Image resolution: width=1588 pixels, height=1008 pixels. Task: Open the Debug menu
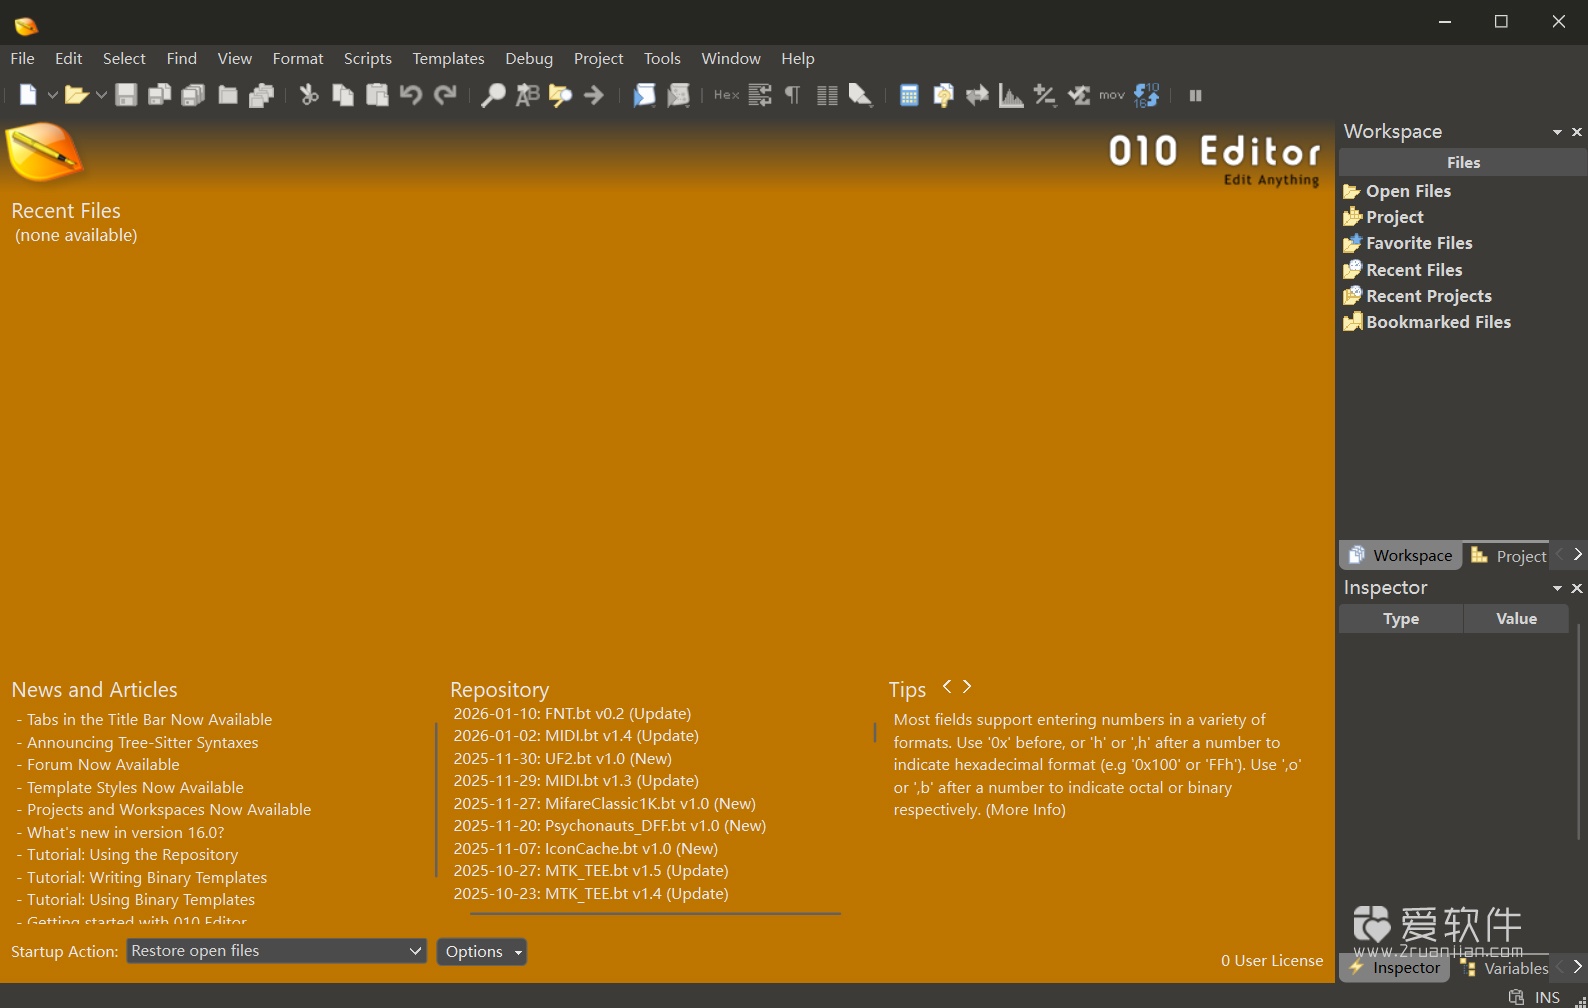(529, 58)
